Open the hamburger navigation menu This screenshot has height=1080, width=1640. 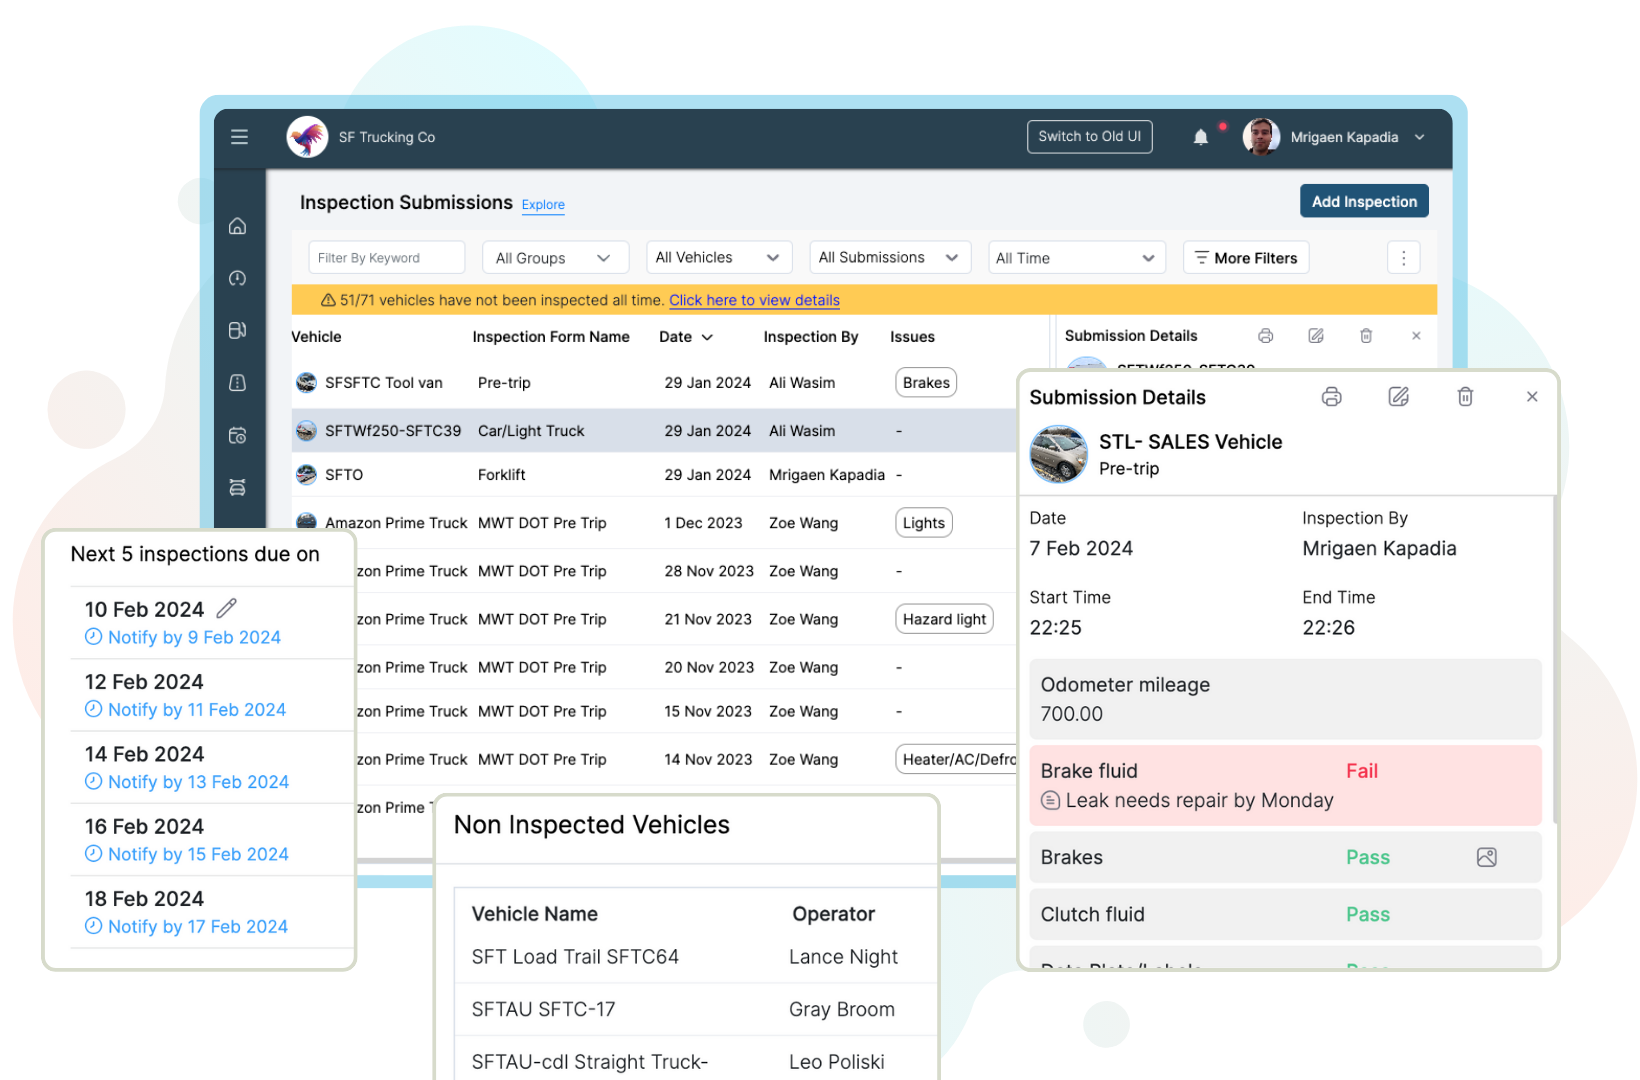[x=239, y=137]
